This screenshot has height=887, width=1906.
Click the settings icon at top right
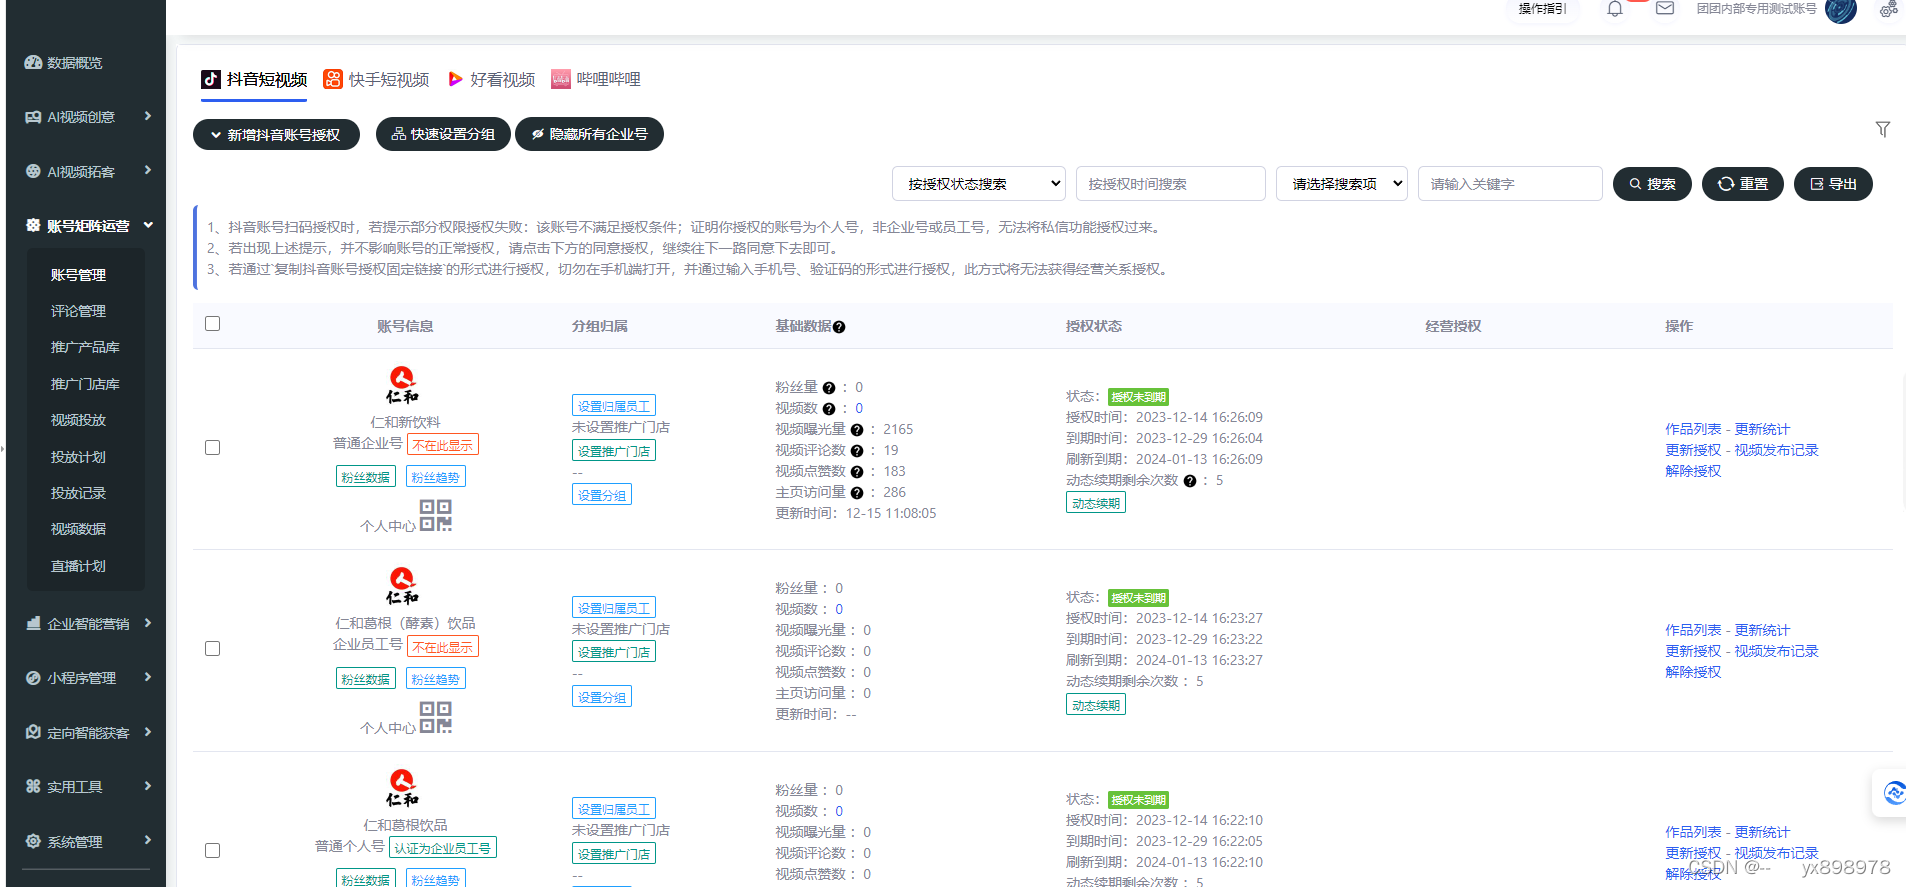click(1888, 9)
